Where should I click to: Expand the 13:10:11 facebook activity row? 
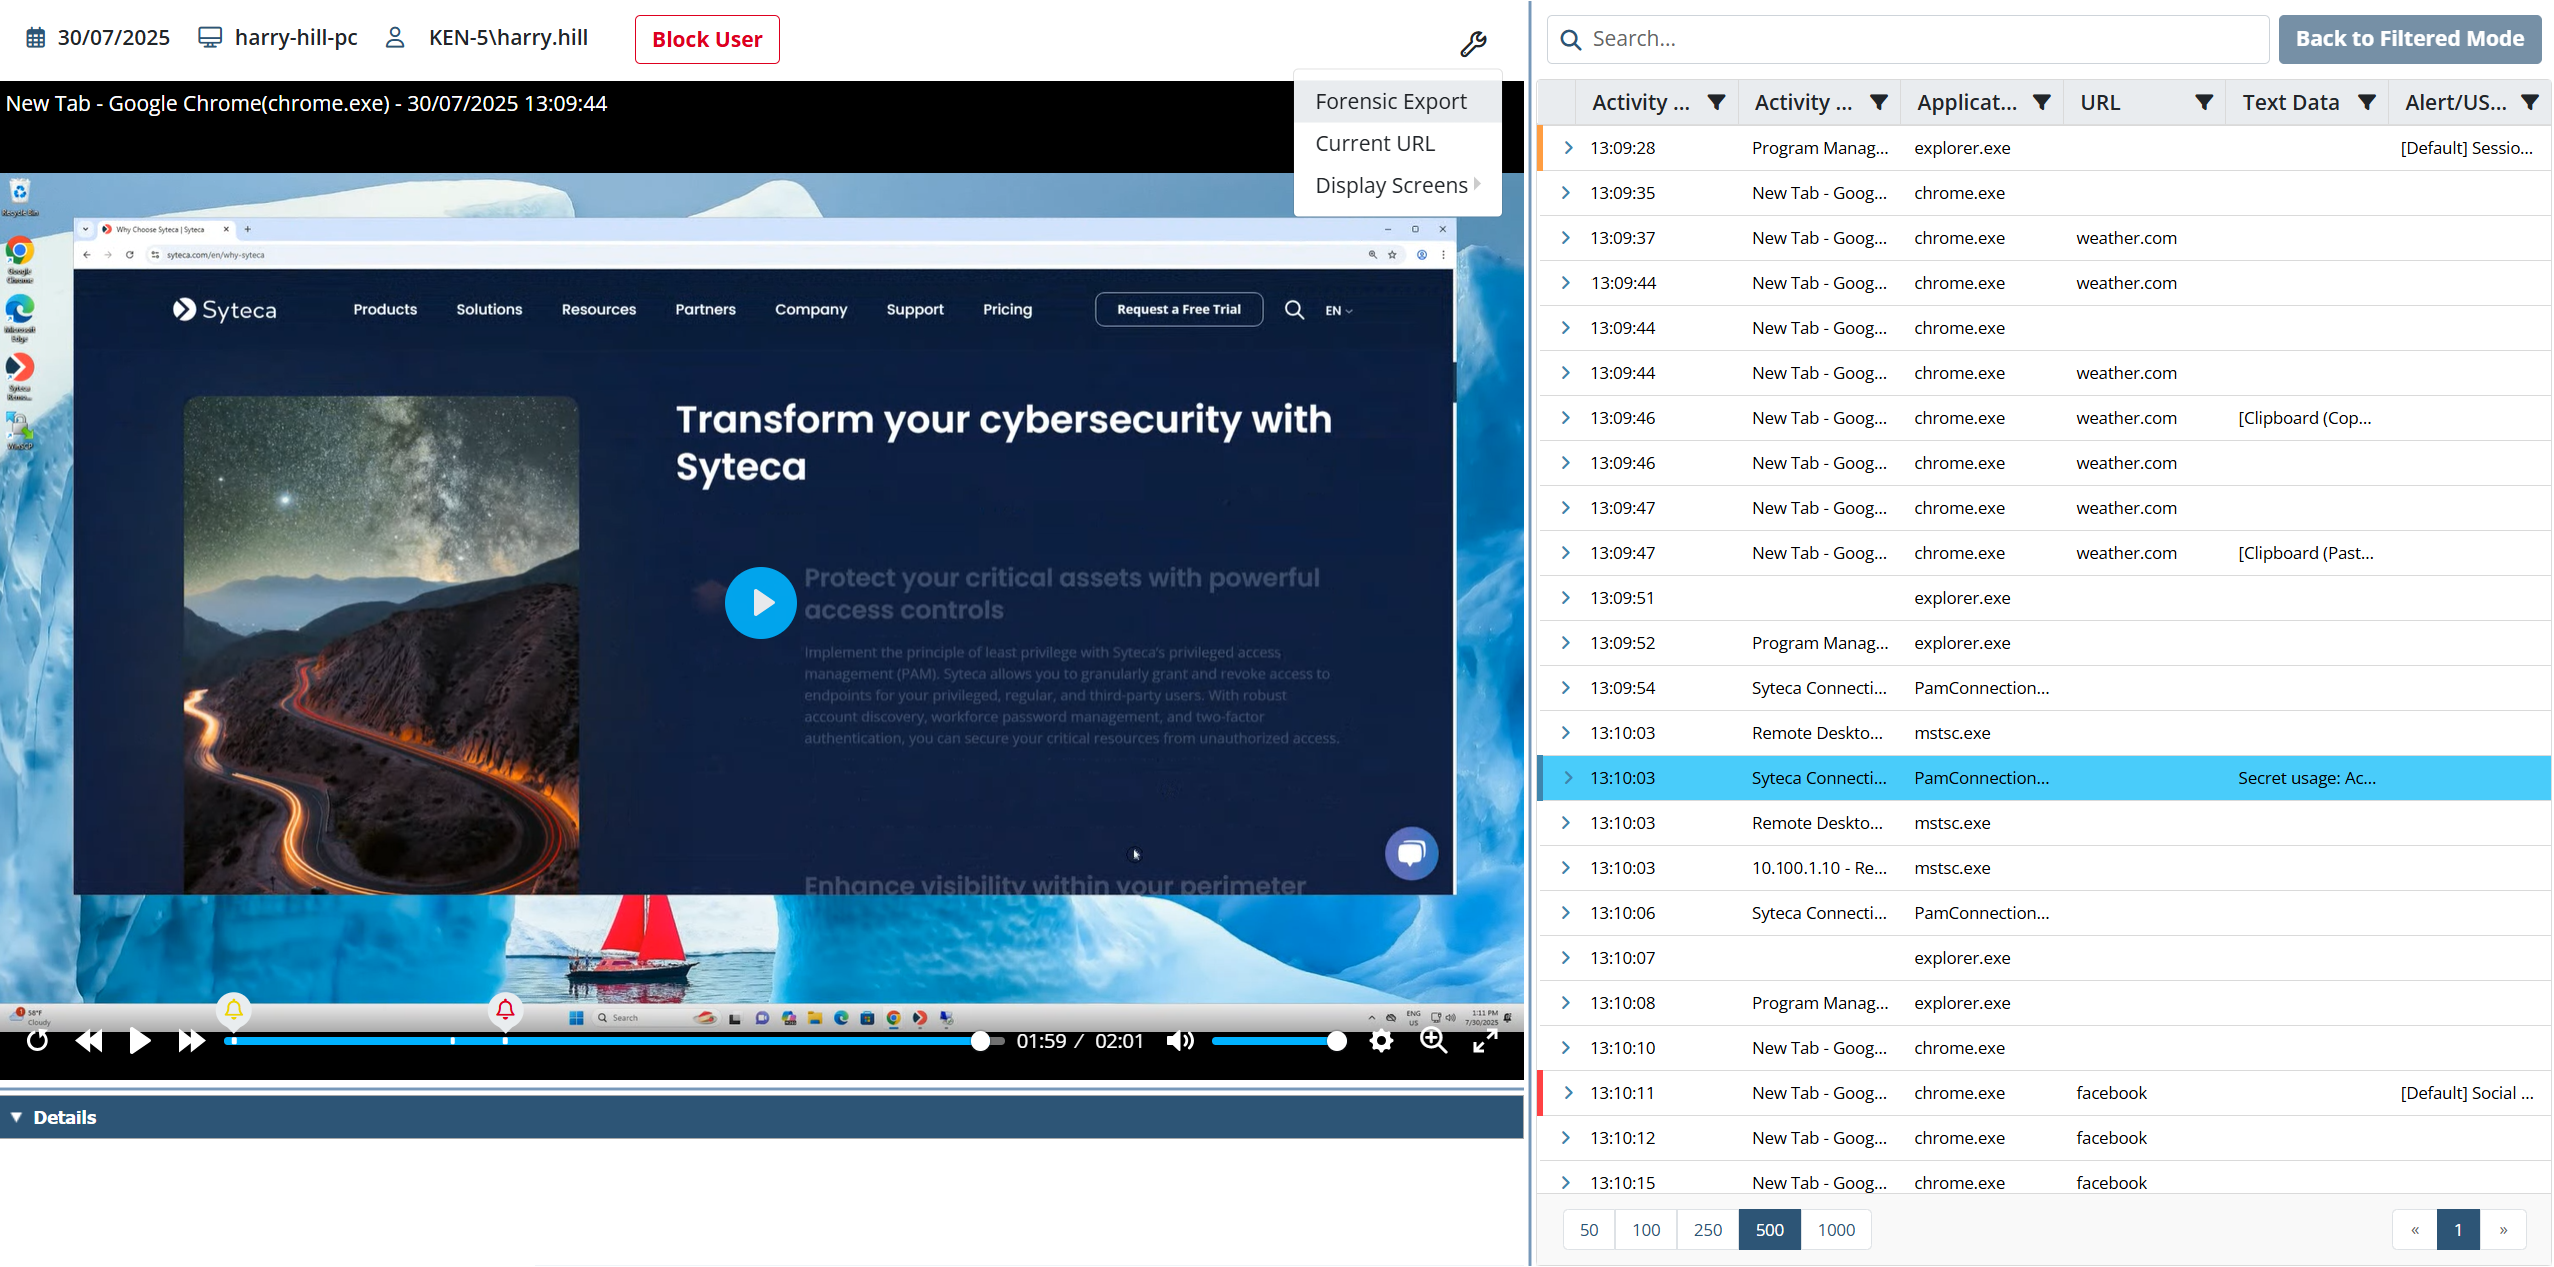coord(1568,1093)
